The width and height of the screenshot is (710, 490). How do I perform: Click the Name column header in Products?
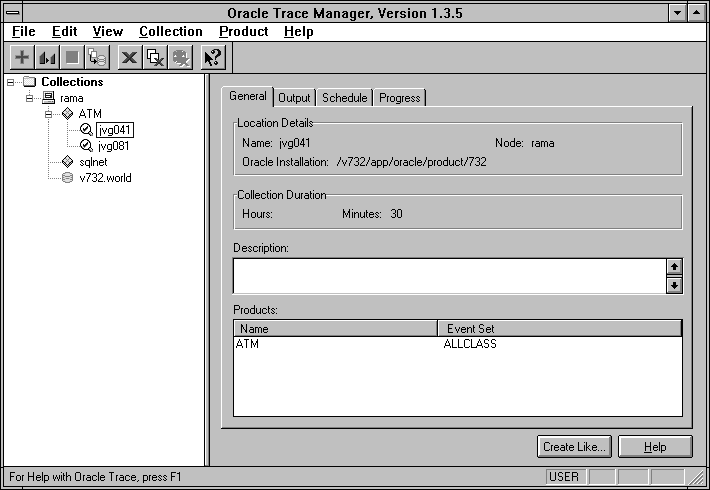point(336,328)
